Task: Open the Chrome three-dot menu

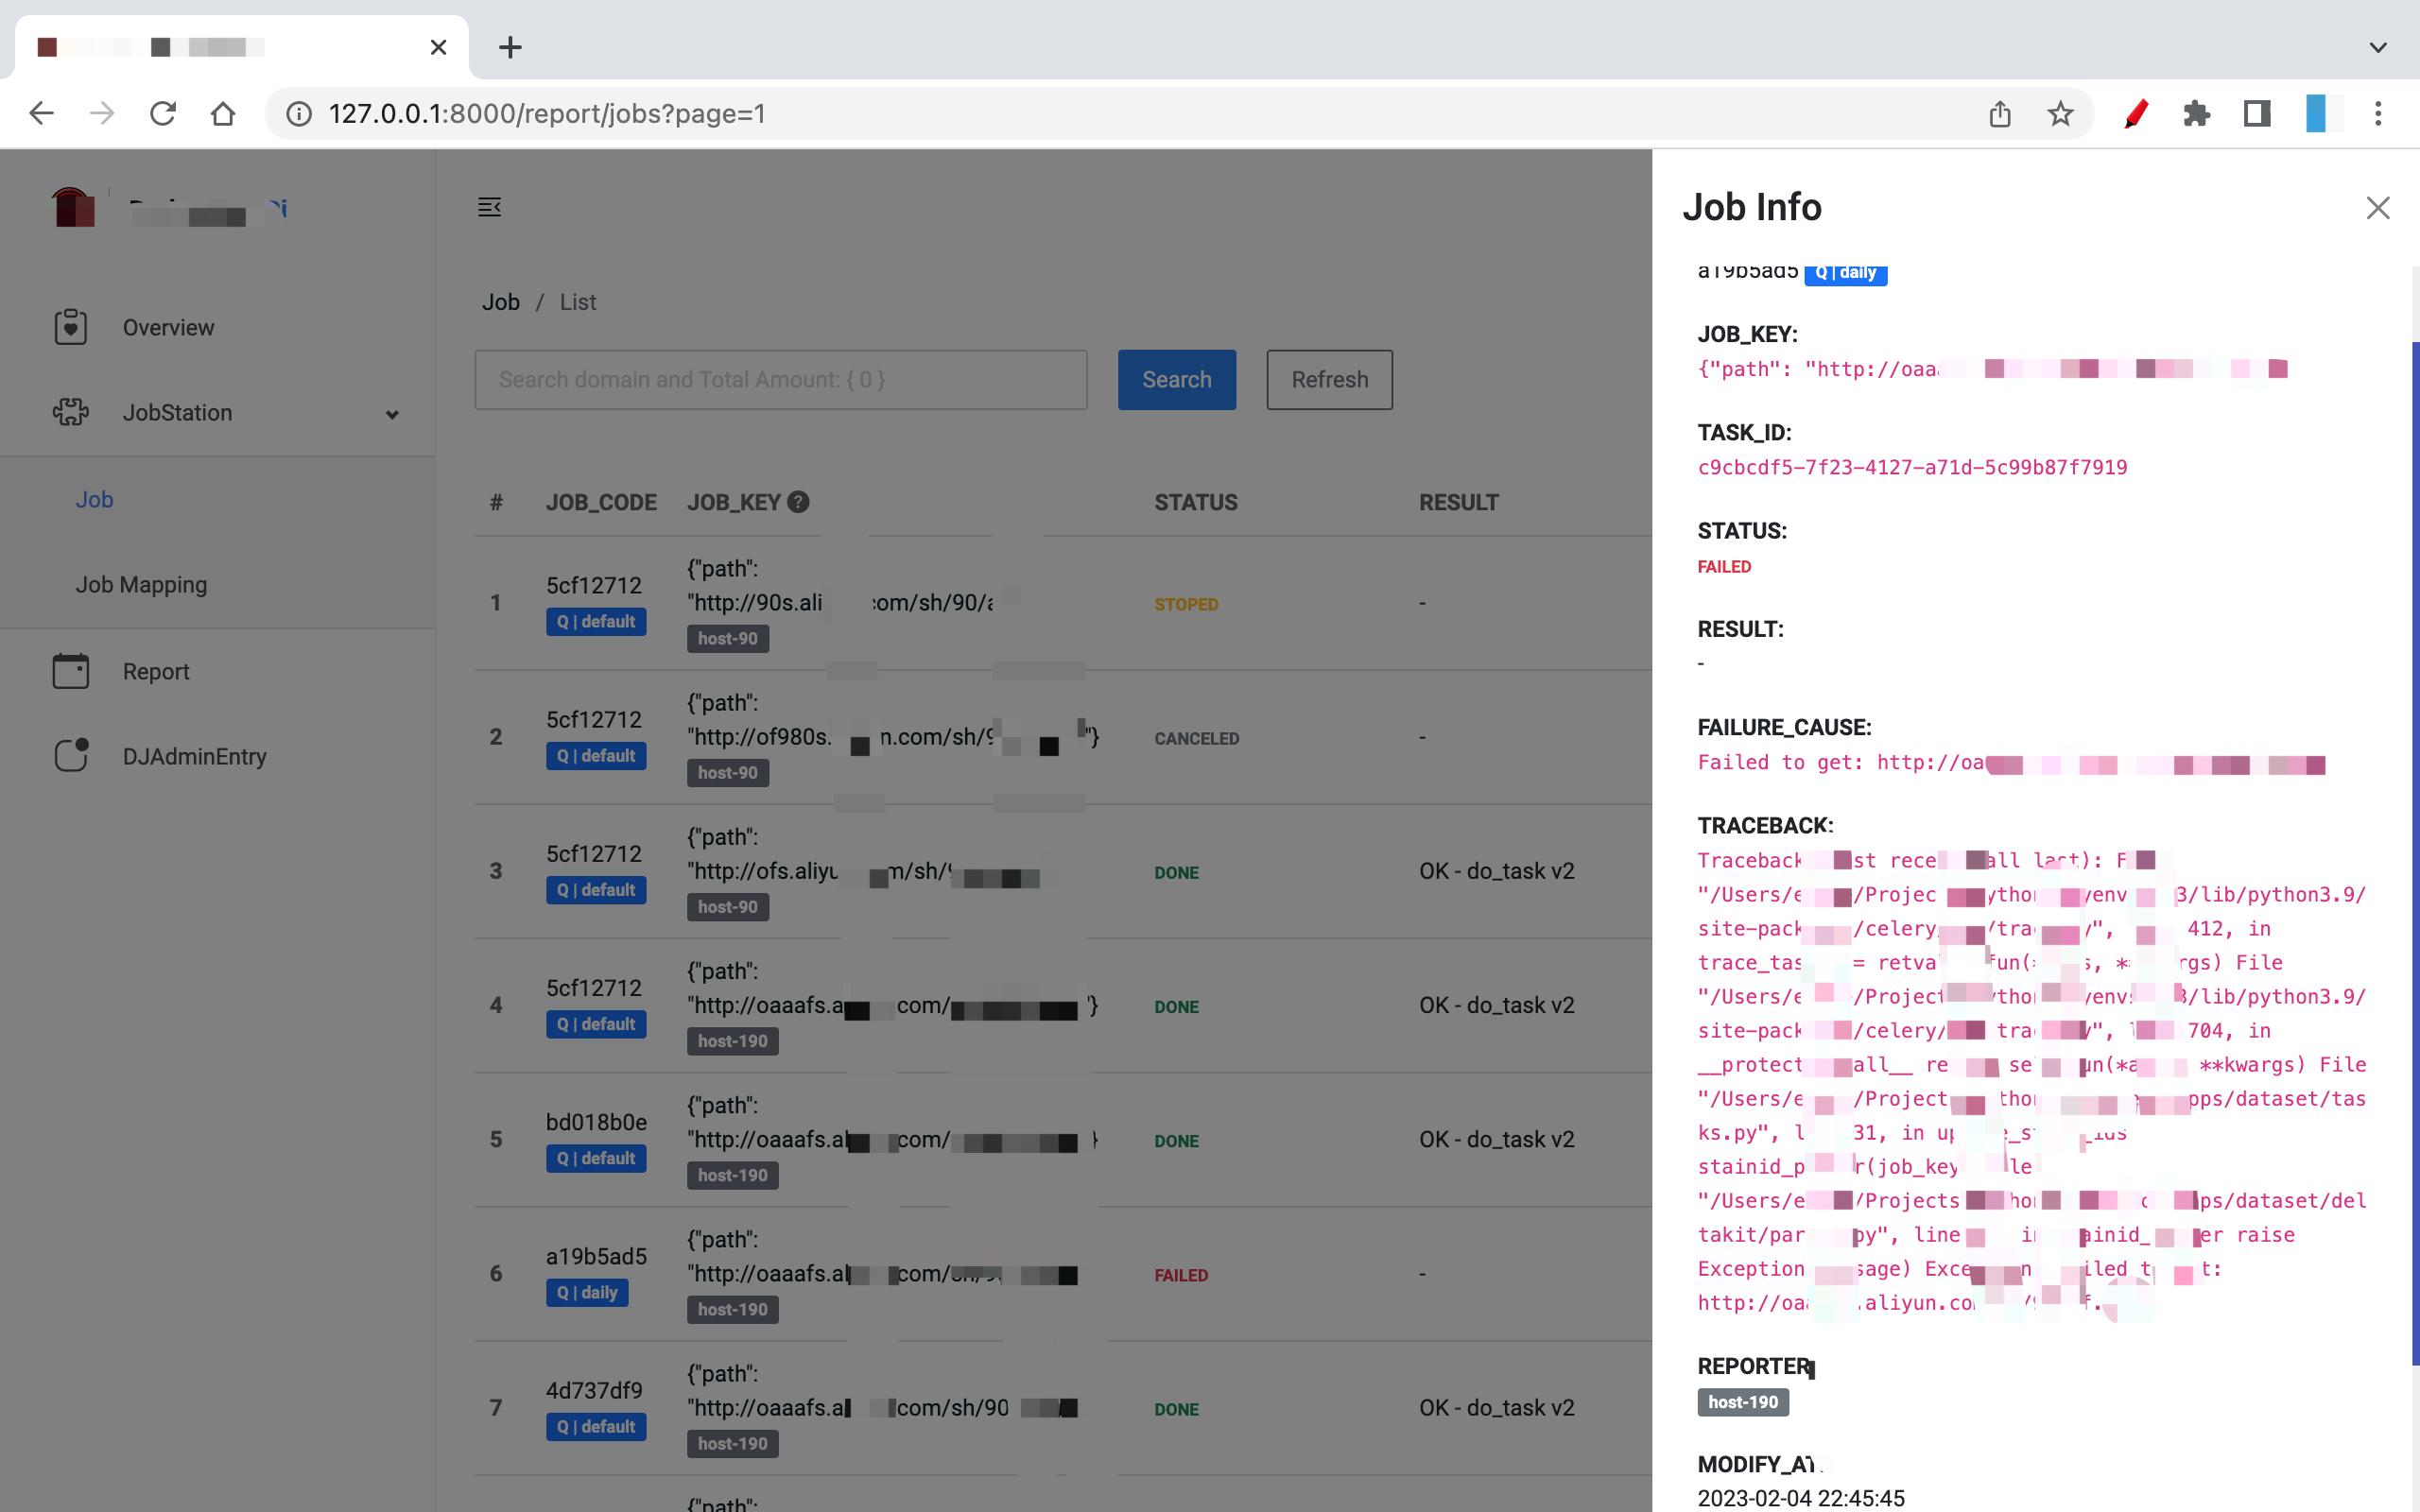Action: click(2378, 114)
